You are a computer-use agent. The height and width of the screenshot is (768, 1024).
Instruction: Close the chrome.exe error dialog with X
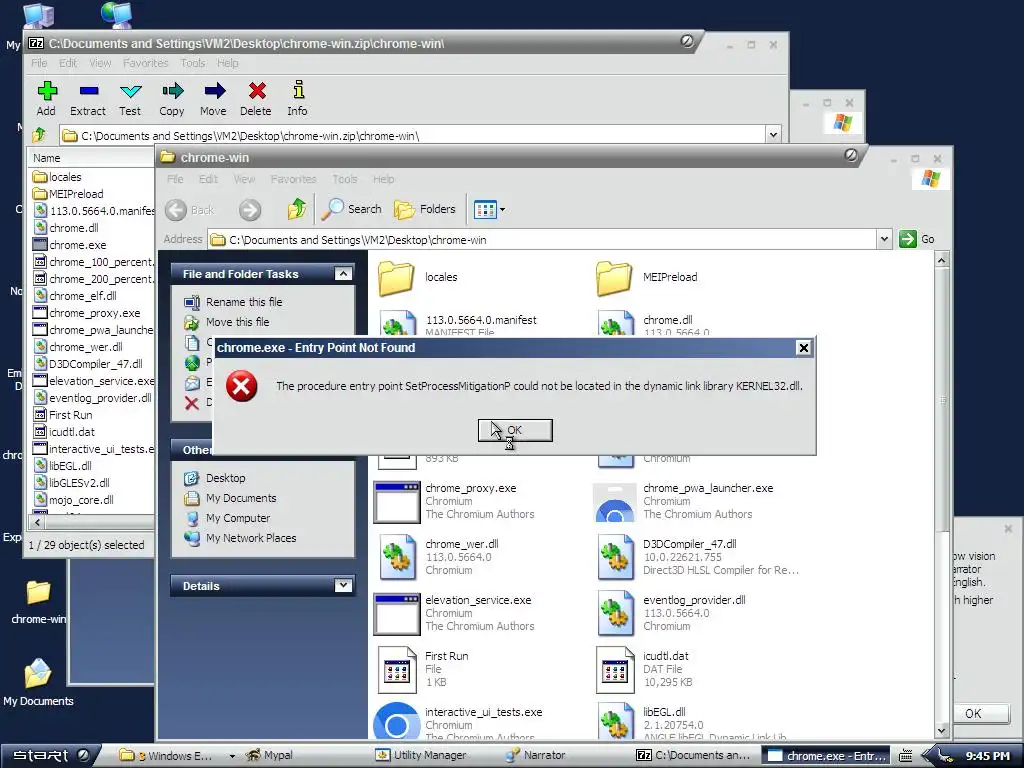[x=804, y=348]
